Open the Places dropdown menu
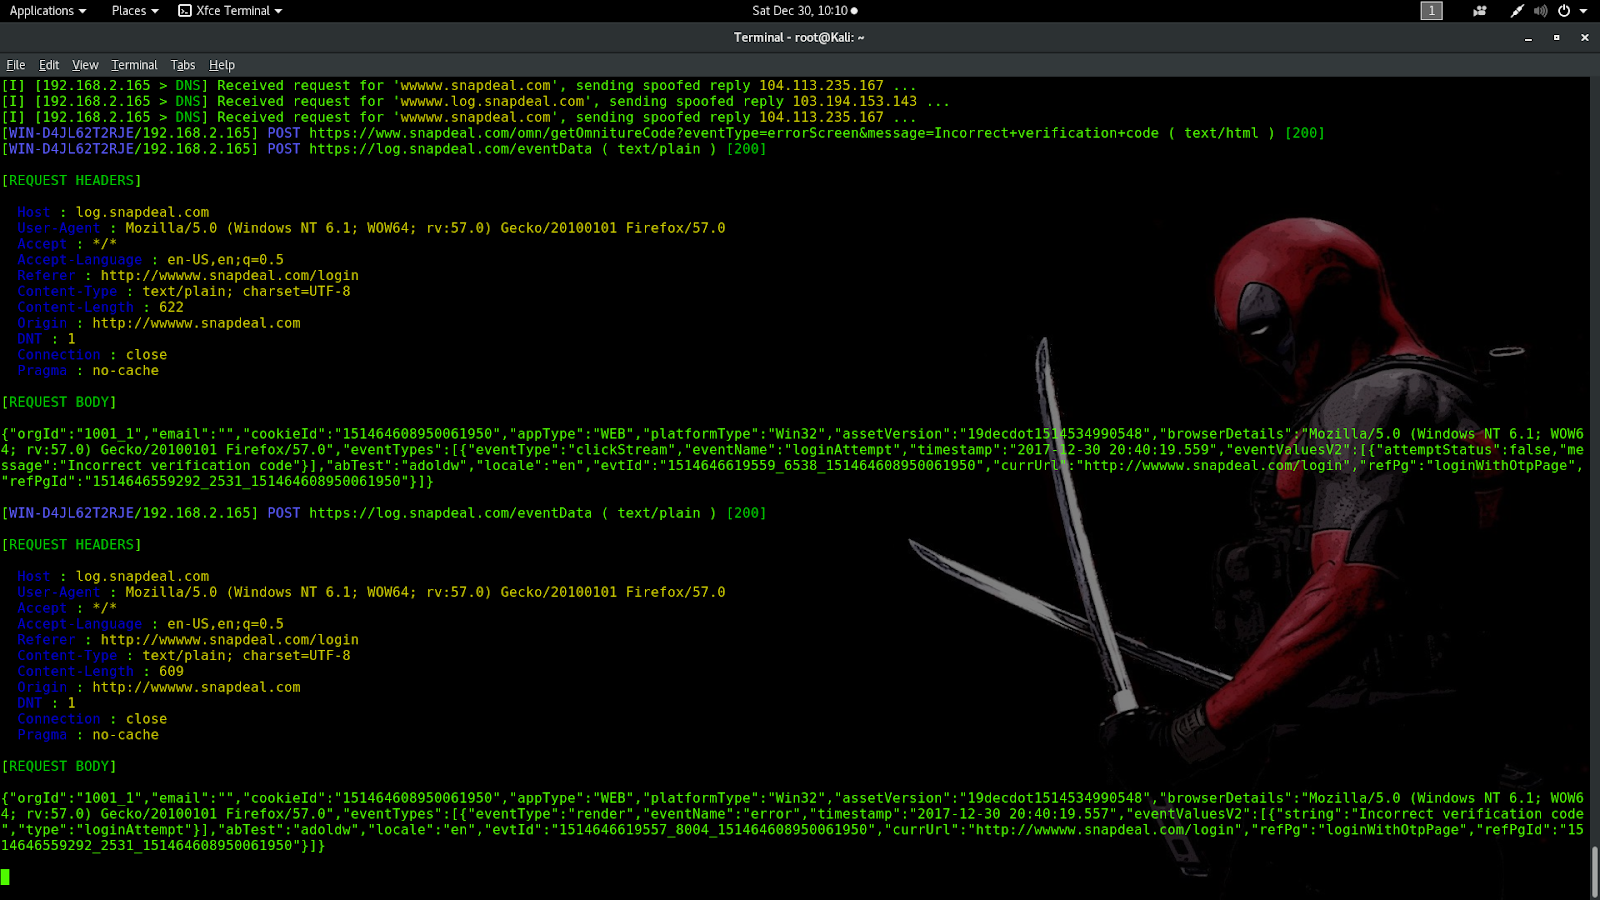Viewport: 1600px width, 900px height. tap(135, 11)
